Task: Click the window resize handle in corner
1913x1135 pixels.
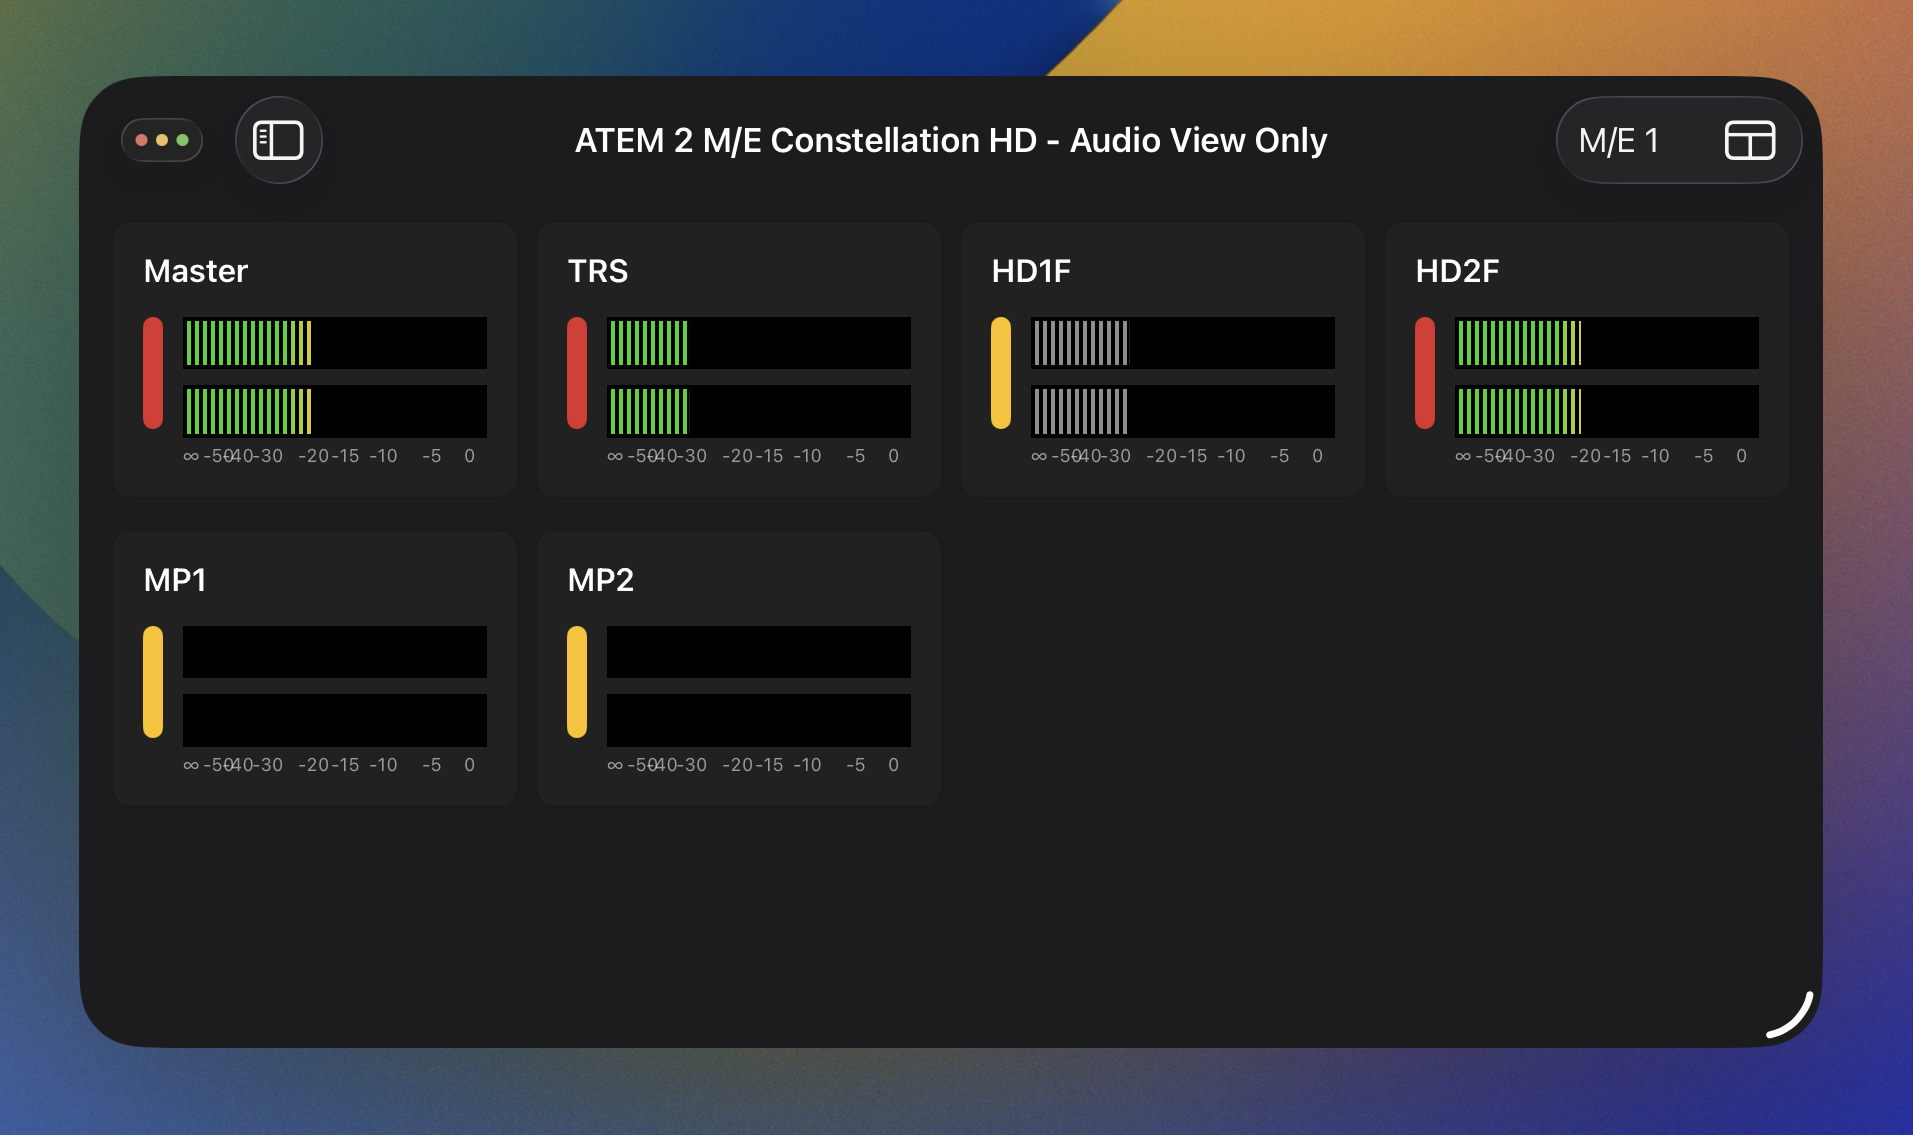Action: [1791, 1017]
